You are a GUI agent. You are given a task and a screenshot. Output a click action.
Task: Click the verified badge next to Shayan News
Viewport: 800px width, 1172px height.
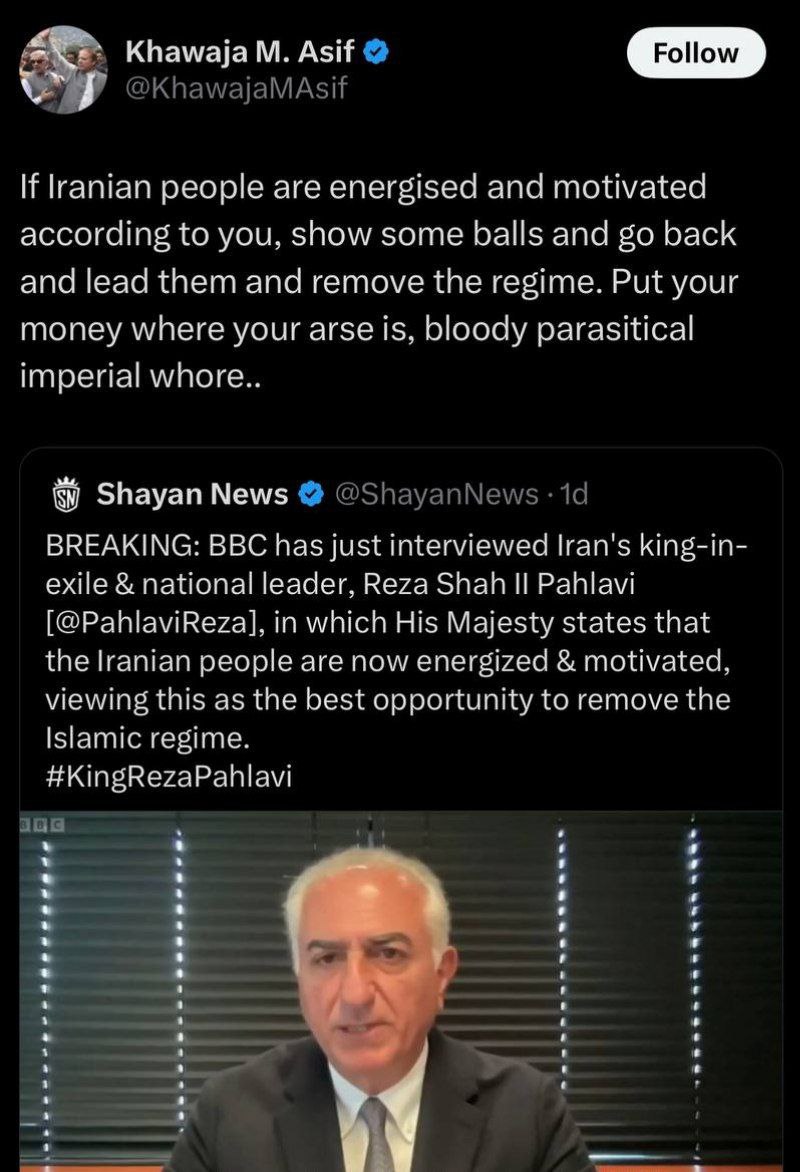coord(312,493)
